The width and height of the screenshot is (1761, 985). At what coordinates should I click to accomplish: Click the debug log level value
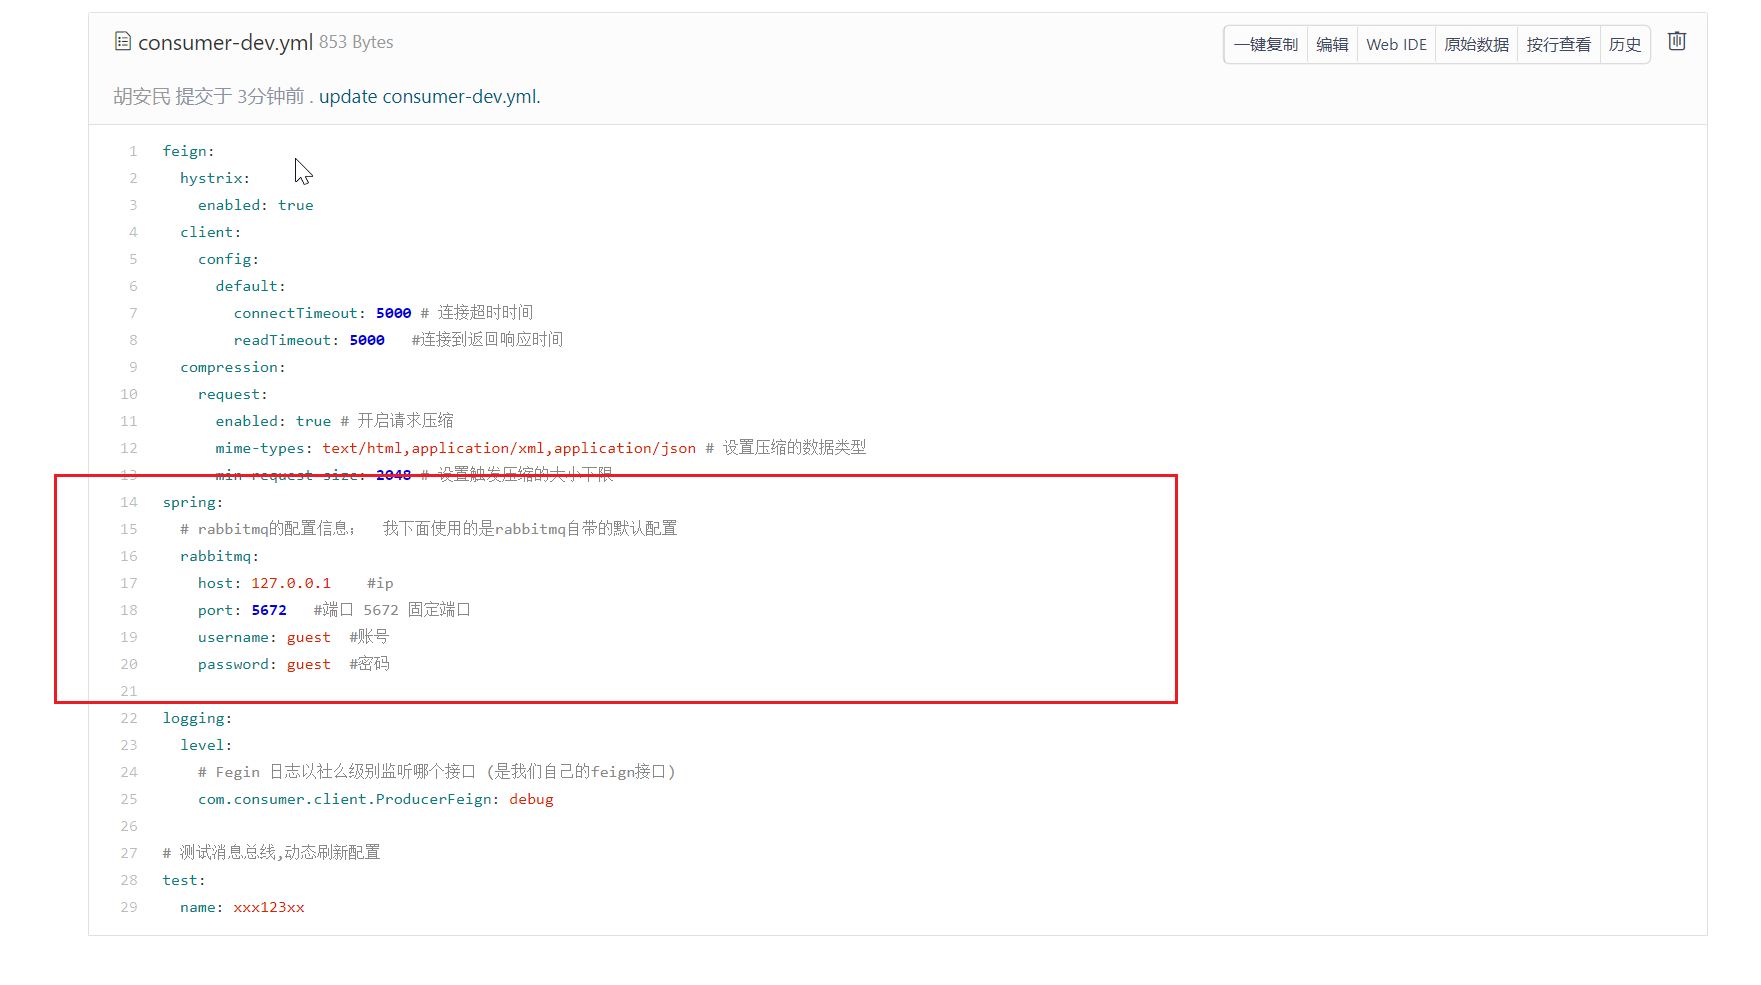click(x=531, y=799)
